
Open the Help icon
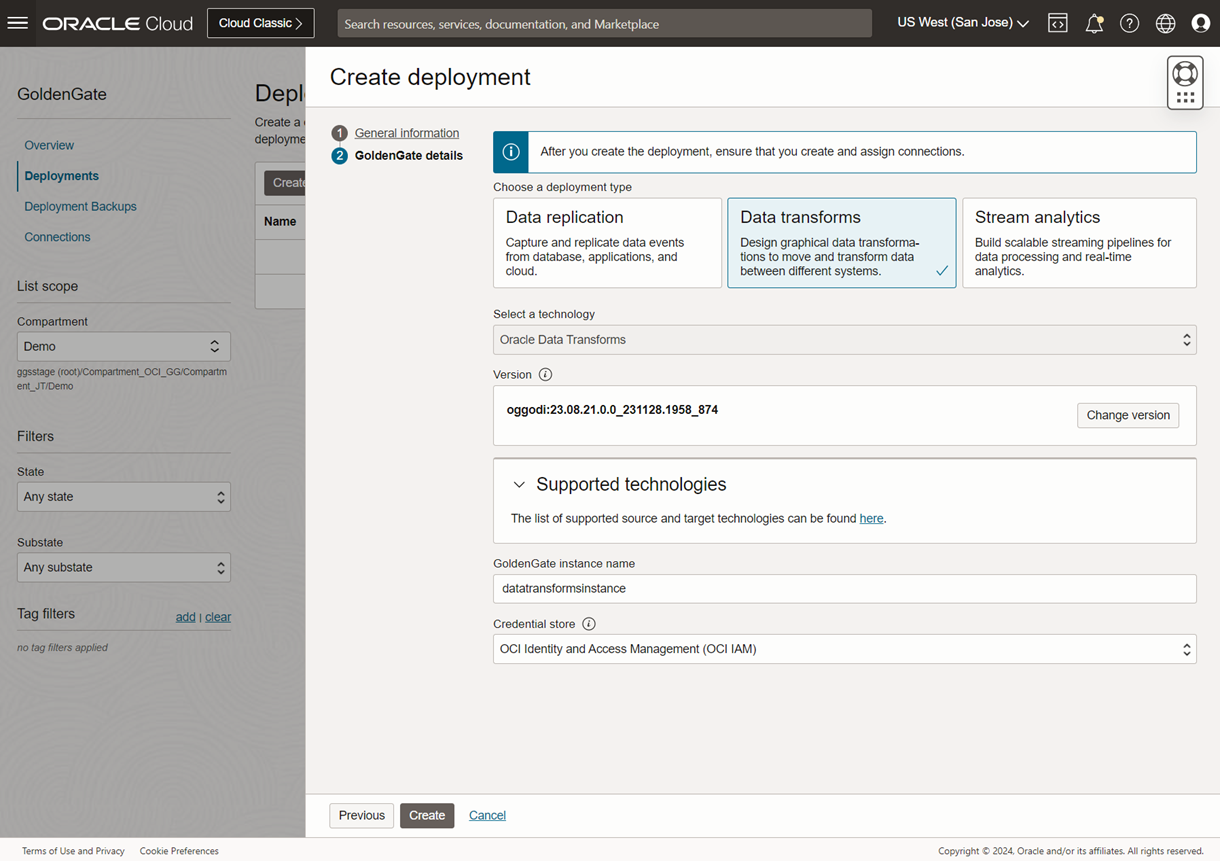tap(1129, 22)
